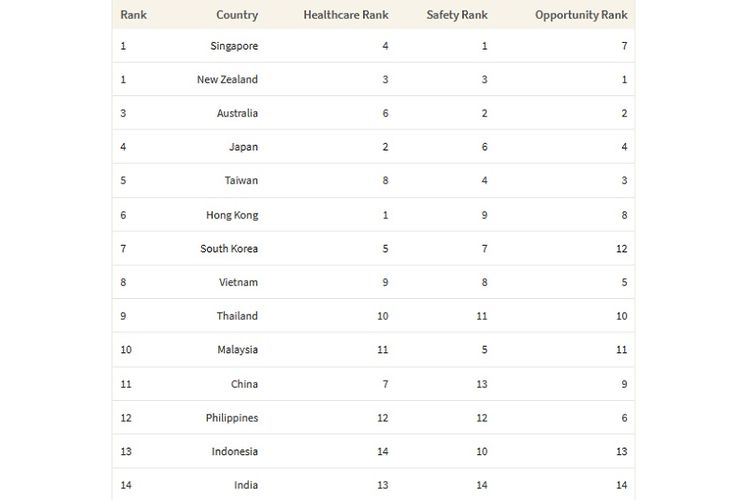This screenshot has height=500, width=750.
Task: Select the New Zealand country cell
Action: coord(227,79)
